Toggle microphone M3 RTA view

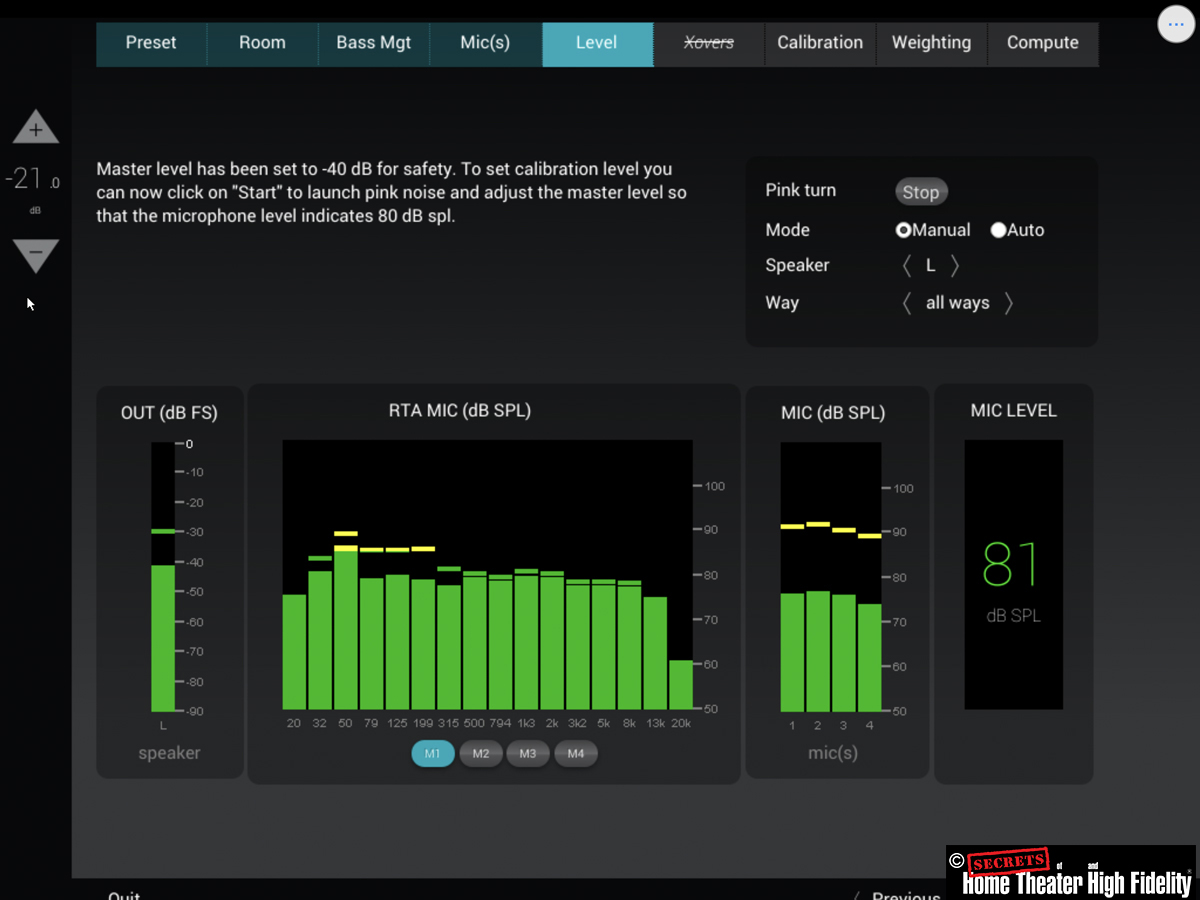(528, 754)
